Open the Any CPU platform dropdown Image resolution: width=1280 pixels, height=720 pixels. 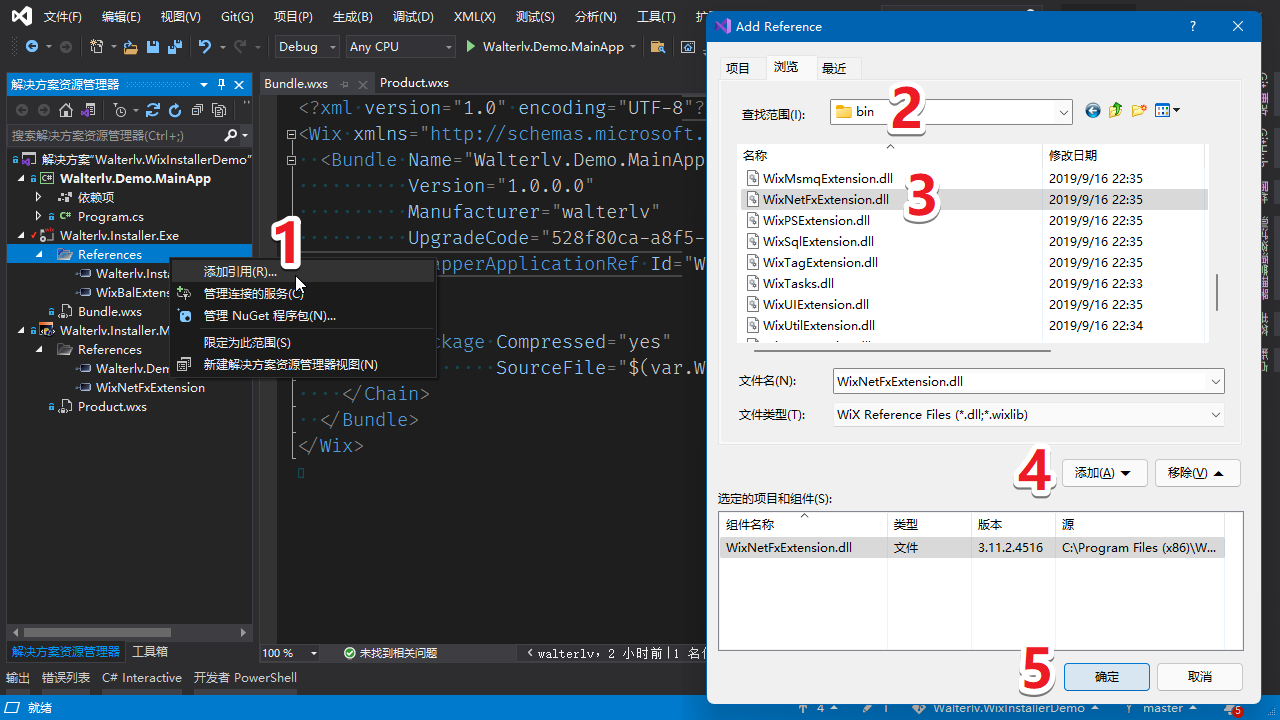pos(400,47)
